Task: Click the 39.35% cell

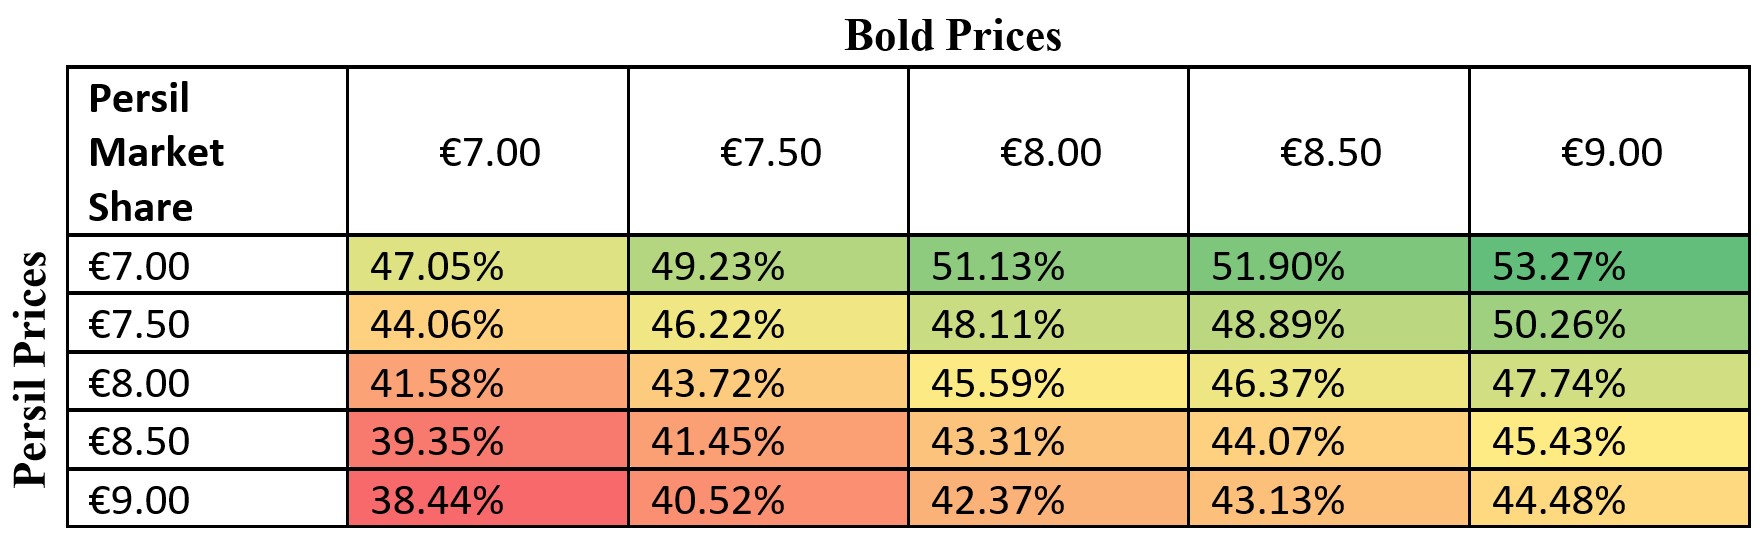Action: (x=489, y=441)
